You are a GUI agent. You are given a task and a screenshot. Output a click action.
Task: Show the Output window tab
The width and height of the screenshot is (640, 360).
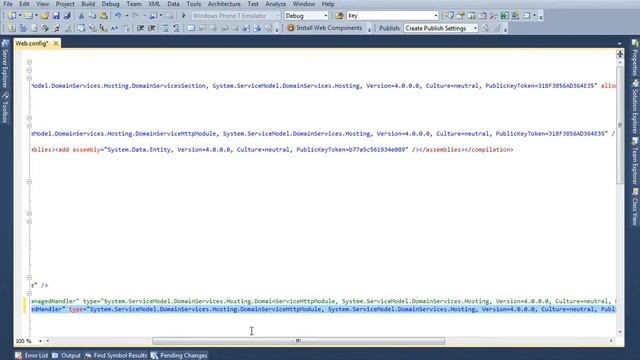pyautogui.click(x=67, y=356)
